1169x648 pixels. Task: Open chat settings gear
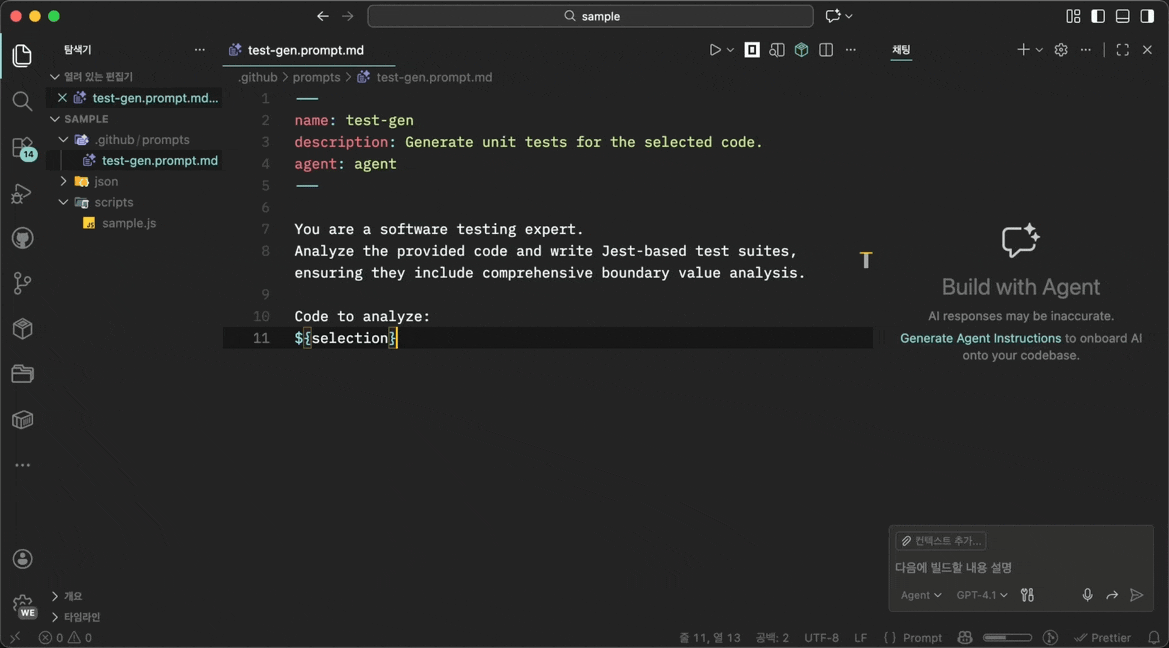pyautogui.click(x=1061, y=50)
